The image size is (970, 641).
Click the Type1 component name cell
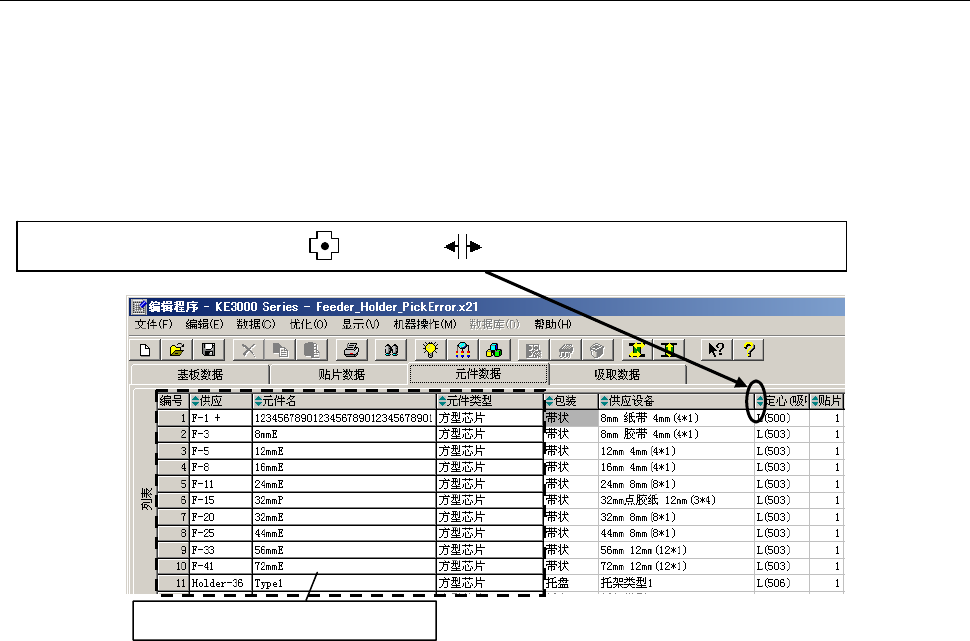(345, 583)
